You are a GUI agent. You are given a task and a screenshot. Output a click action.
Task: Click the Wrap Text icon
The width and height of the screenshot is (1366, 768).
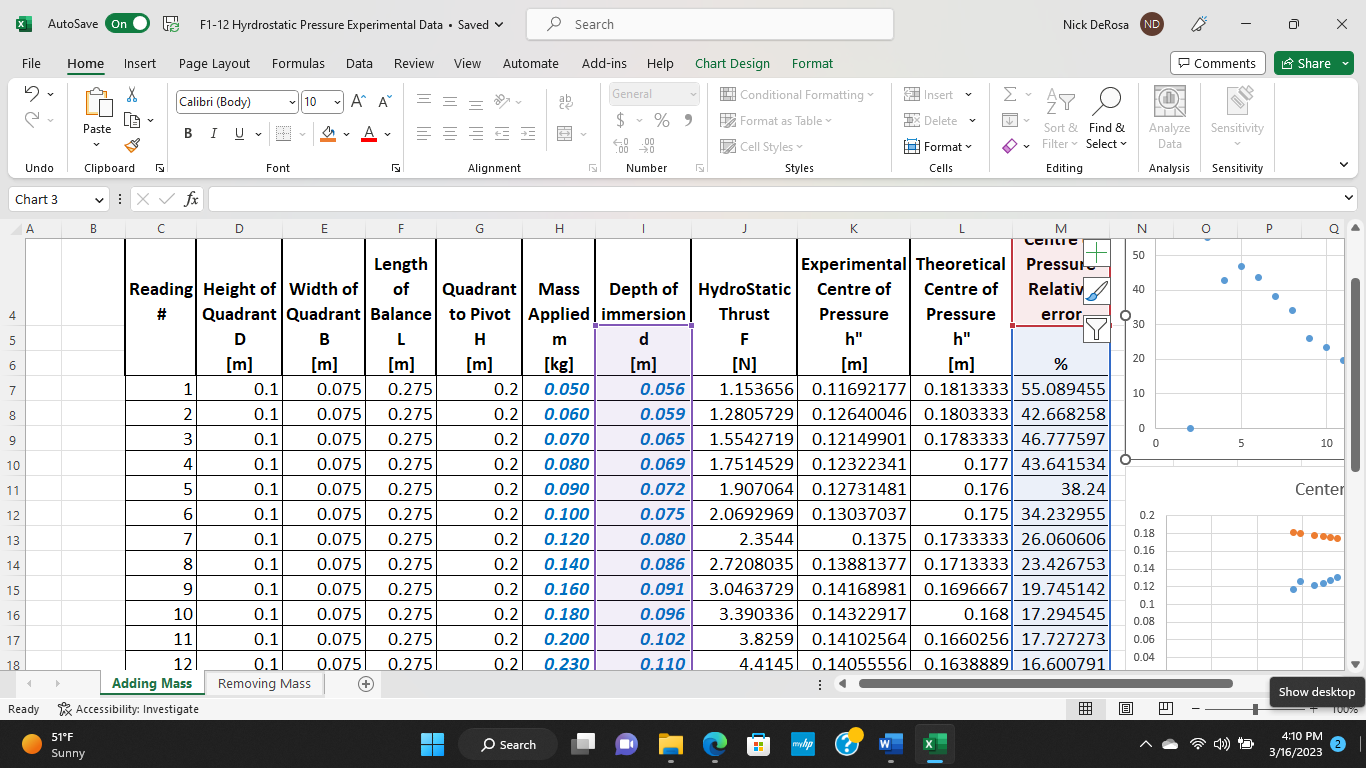(x=566, y=102)
